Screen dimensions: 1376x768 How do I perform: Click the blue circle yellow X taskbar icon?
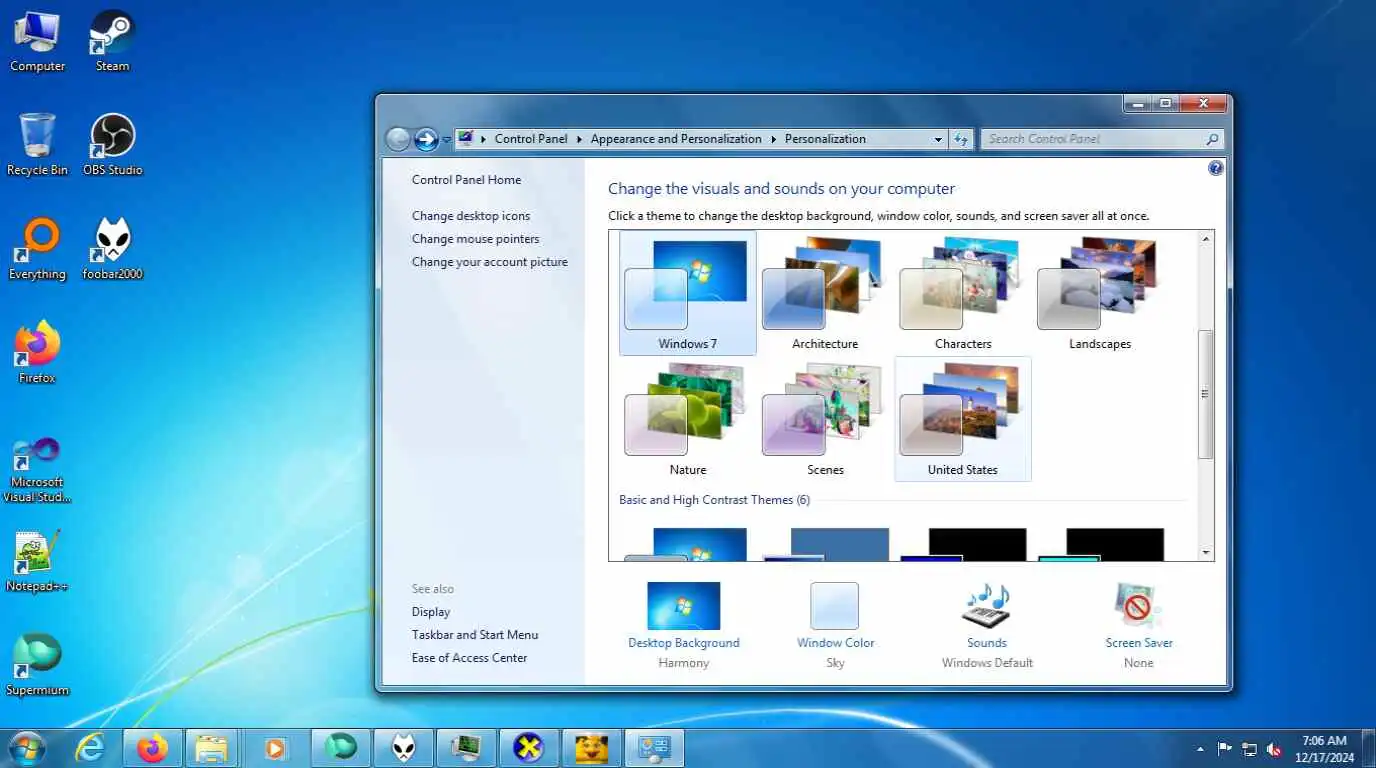pyautogui.click(x=528, y=748)
